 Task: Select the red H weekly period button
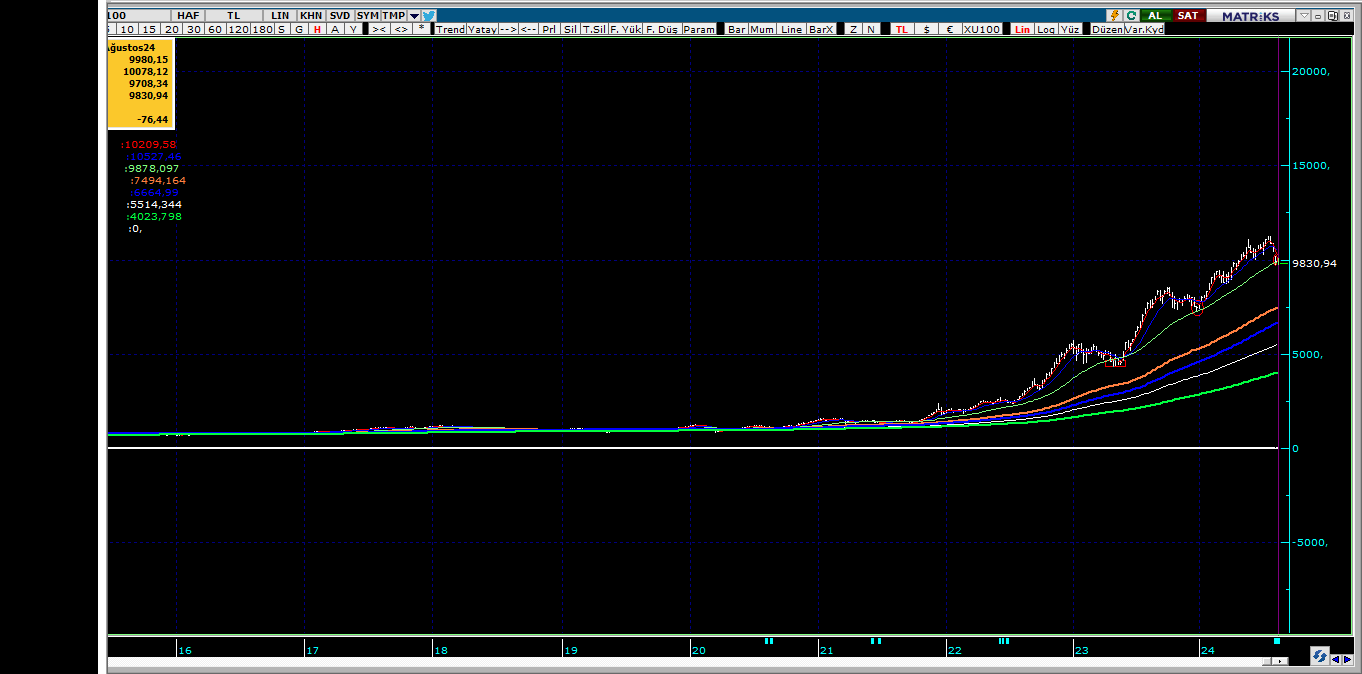(x=317, y=29)
